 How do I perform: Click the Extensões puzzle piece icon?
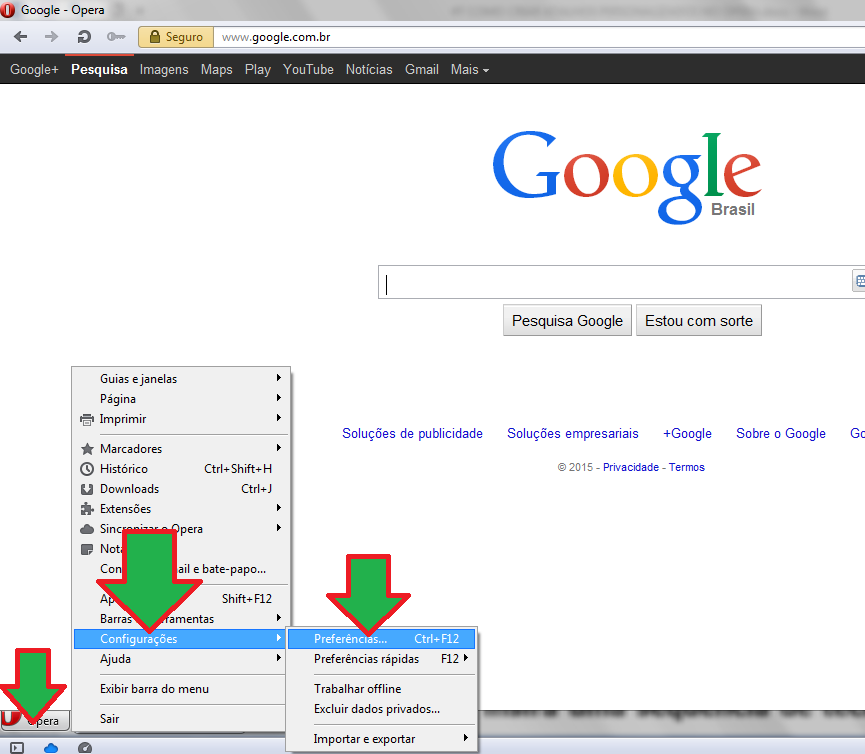click(89, 508)
